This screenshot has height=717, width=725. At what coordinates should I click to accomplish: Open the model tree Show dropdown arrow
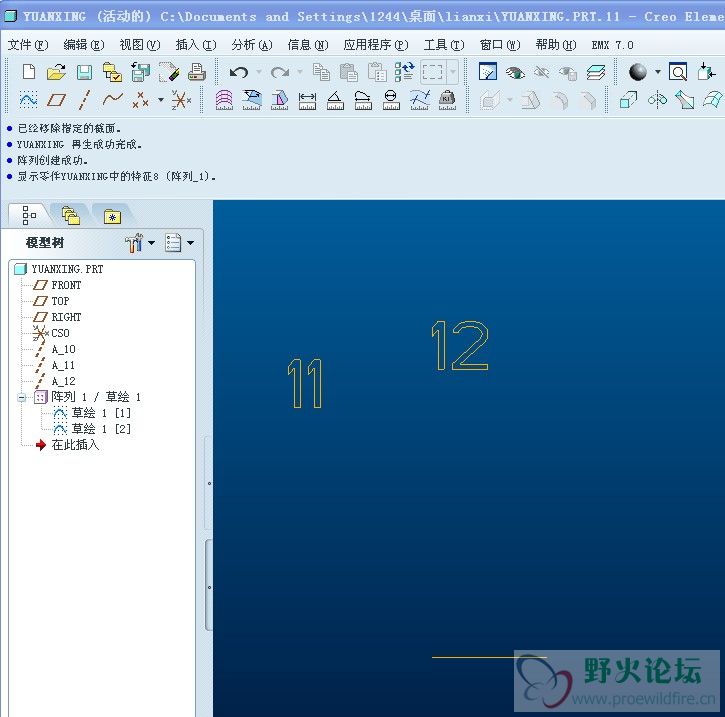click(x=190, y=243)
